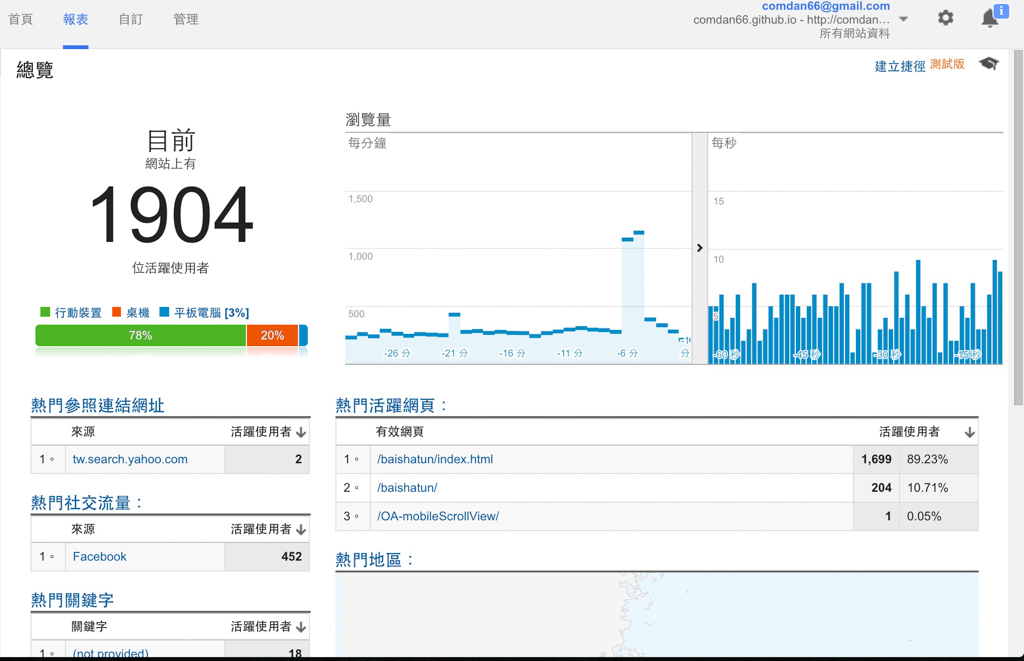Expand the per-second chart chevron arrow
Screen dimensions: 1024x661
699,248
